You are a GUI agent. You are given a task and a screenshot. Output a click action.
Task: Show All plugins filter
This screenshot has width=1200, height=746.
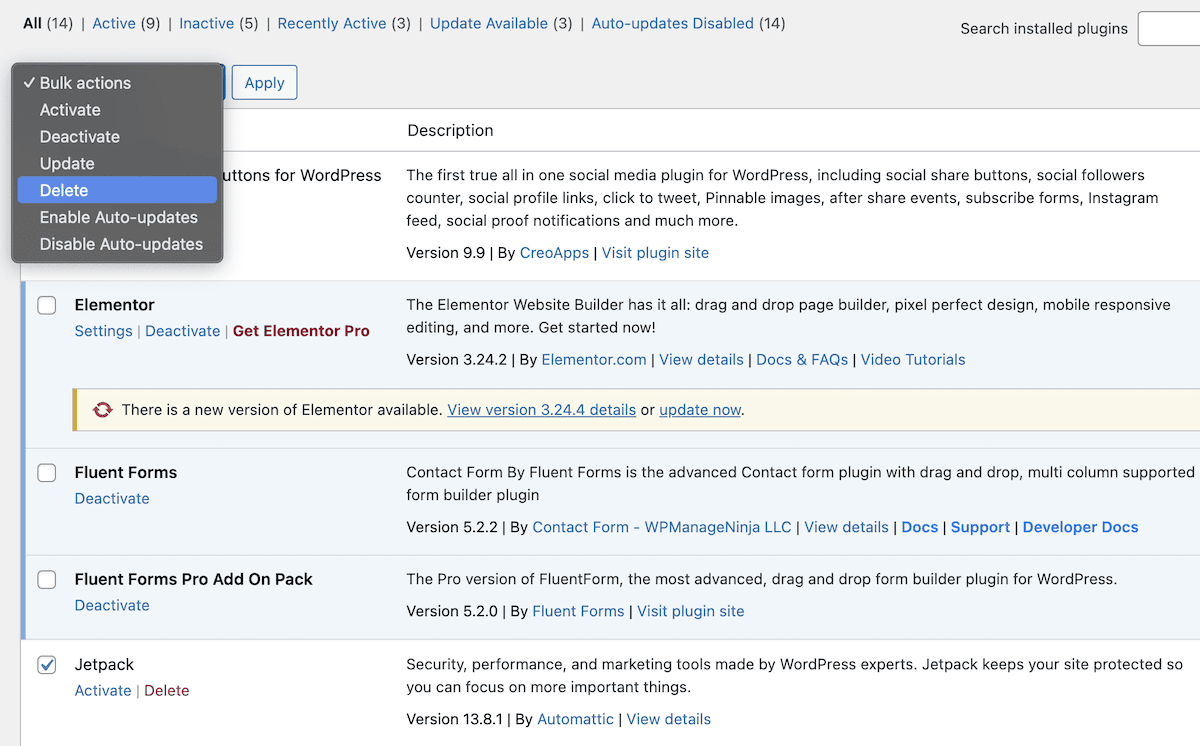coord(33,23)
